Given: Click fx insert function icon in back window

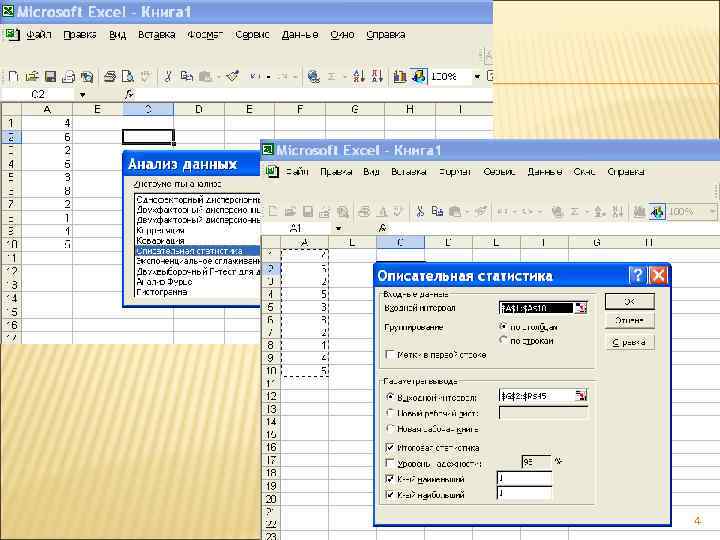Looking at the screenshot, I should (129, 95).
